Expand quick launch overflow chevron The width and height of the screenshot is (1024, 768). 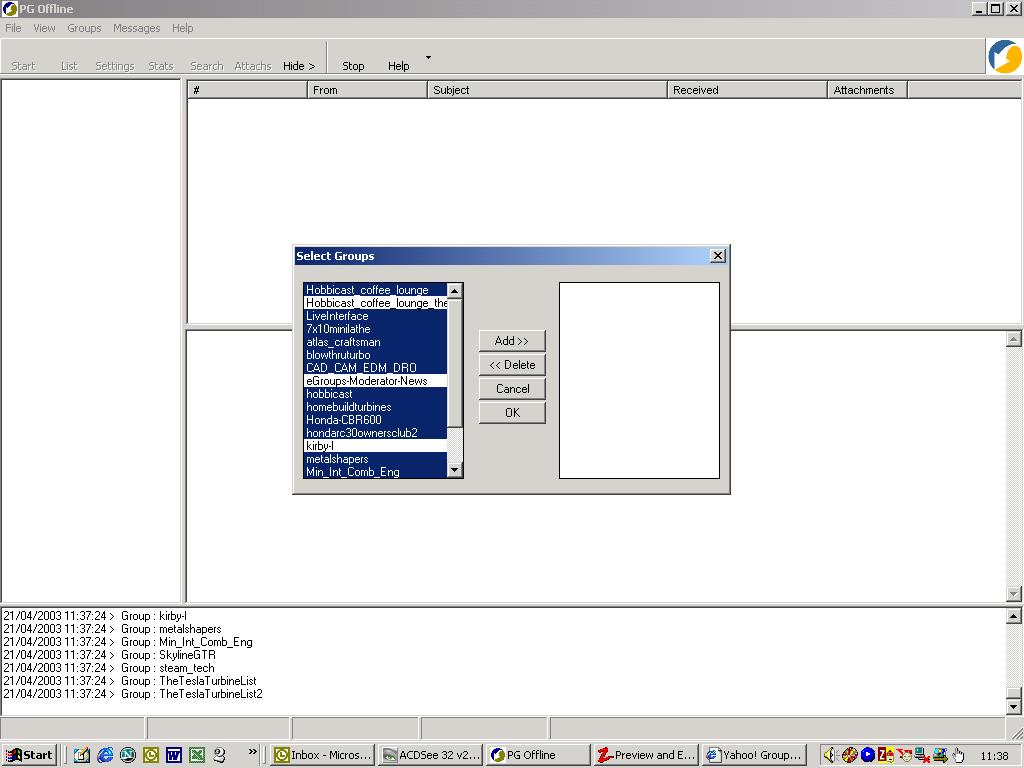[253, 752]
